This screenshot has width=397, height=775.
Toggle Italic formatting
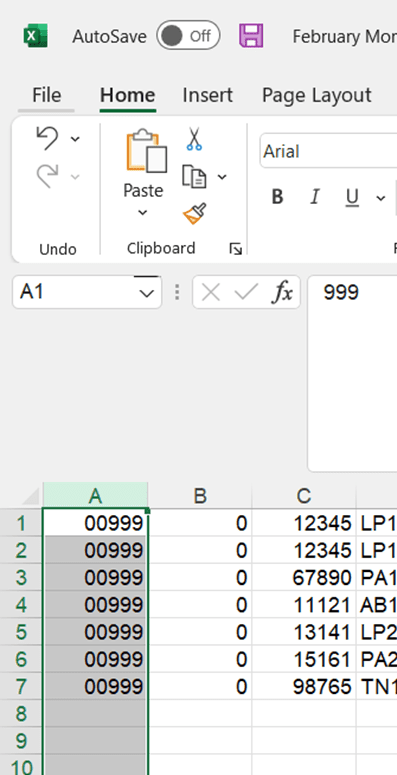[x=314, y=197]
